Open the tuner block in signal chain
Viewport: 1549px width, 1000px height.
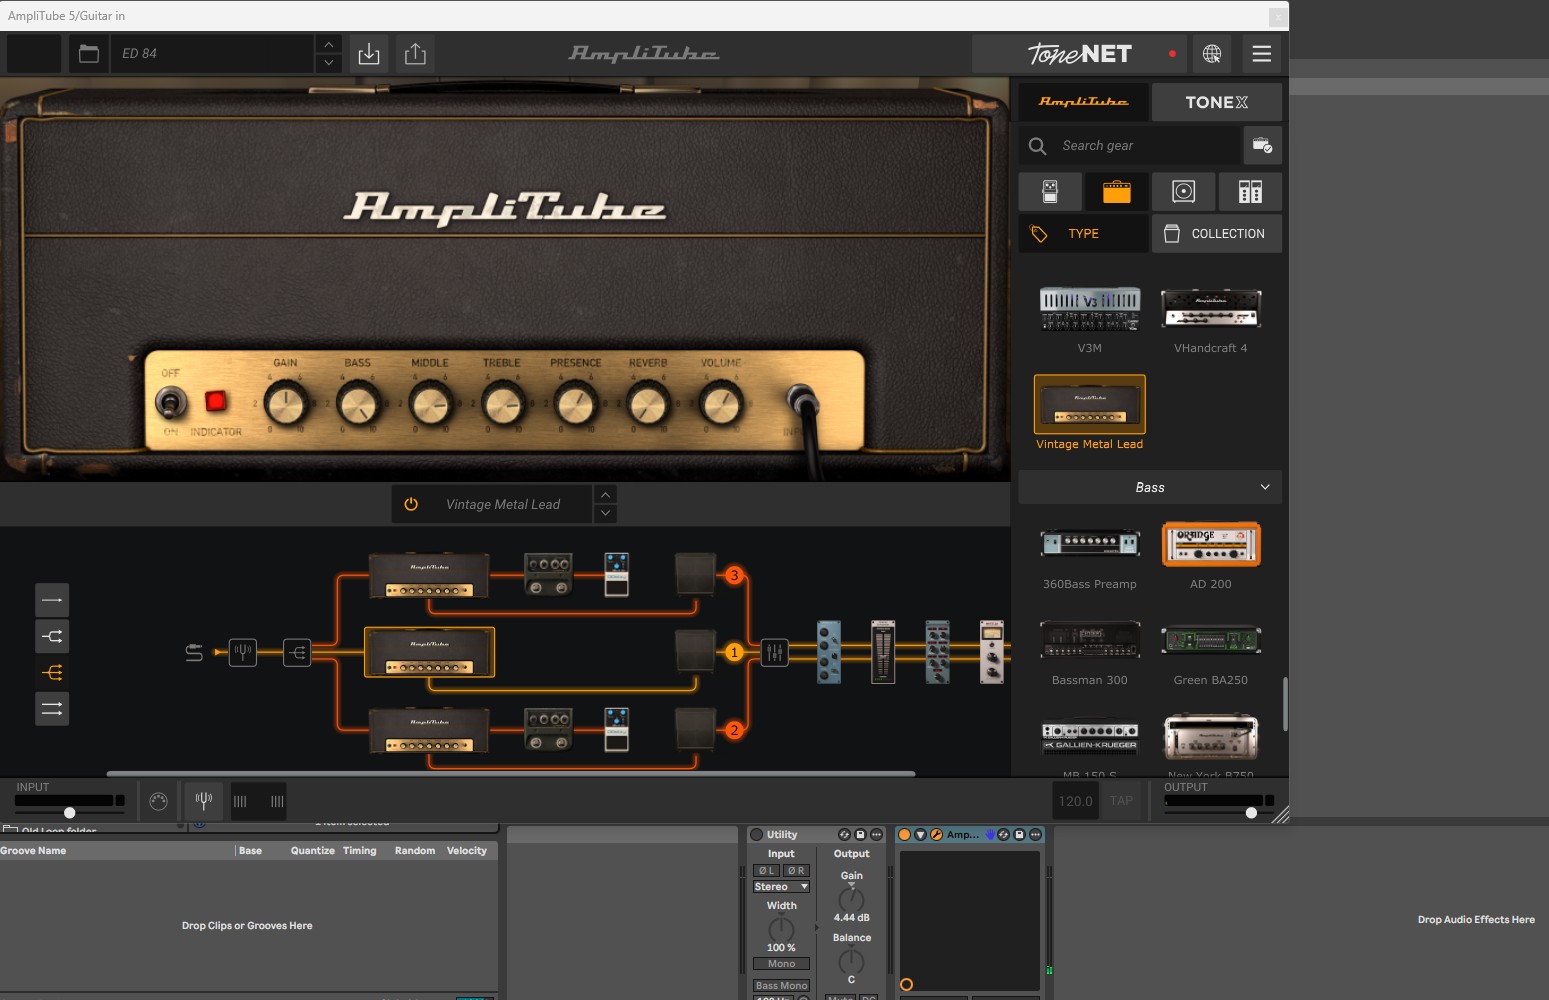[243, 653]
